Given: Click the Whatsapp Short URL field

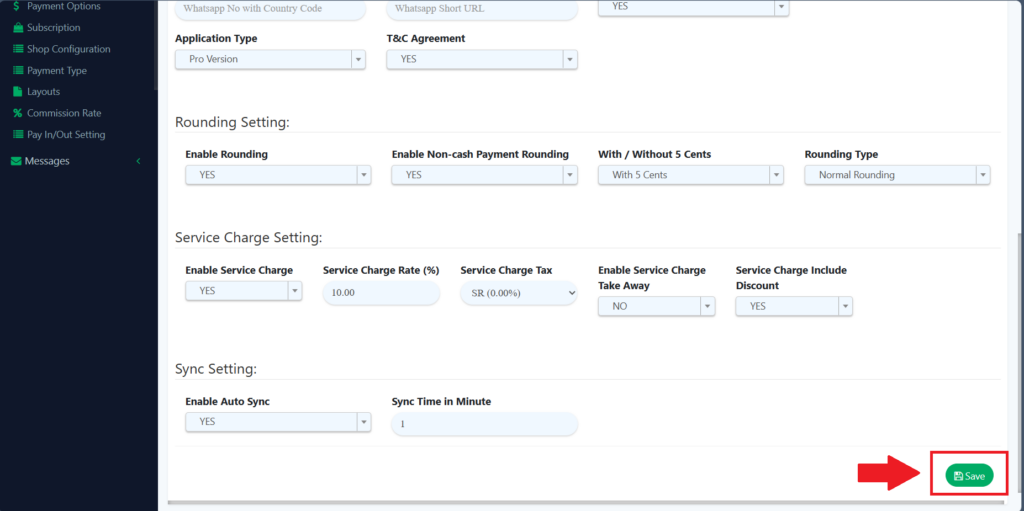Looking at the screenshot, I should 482,10.
